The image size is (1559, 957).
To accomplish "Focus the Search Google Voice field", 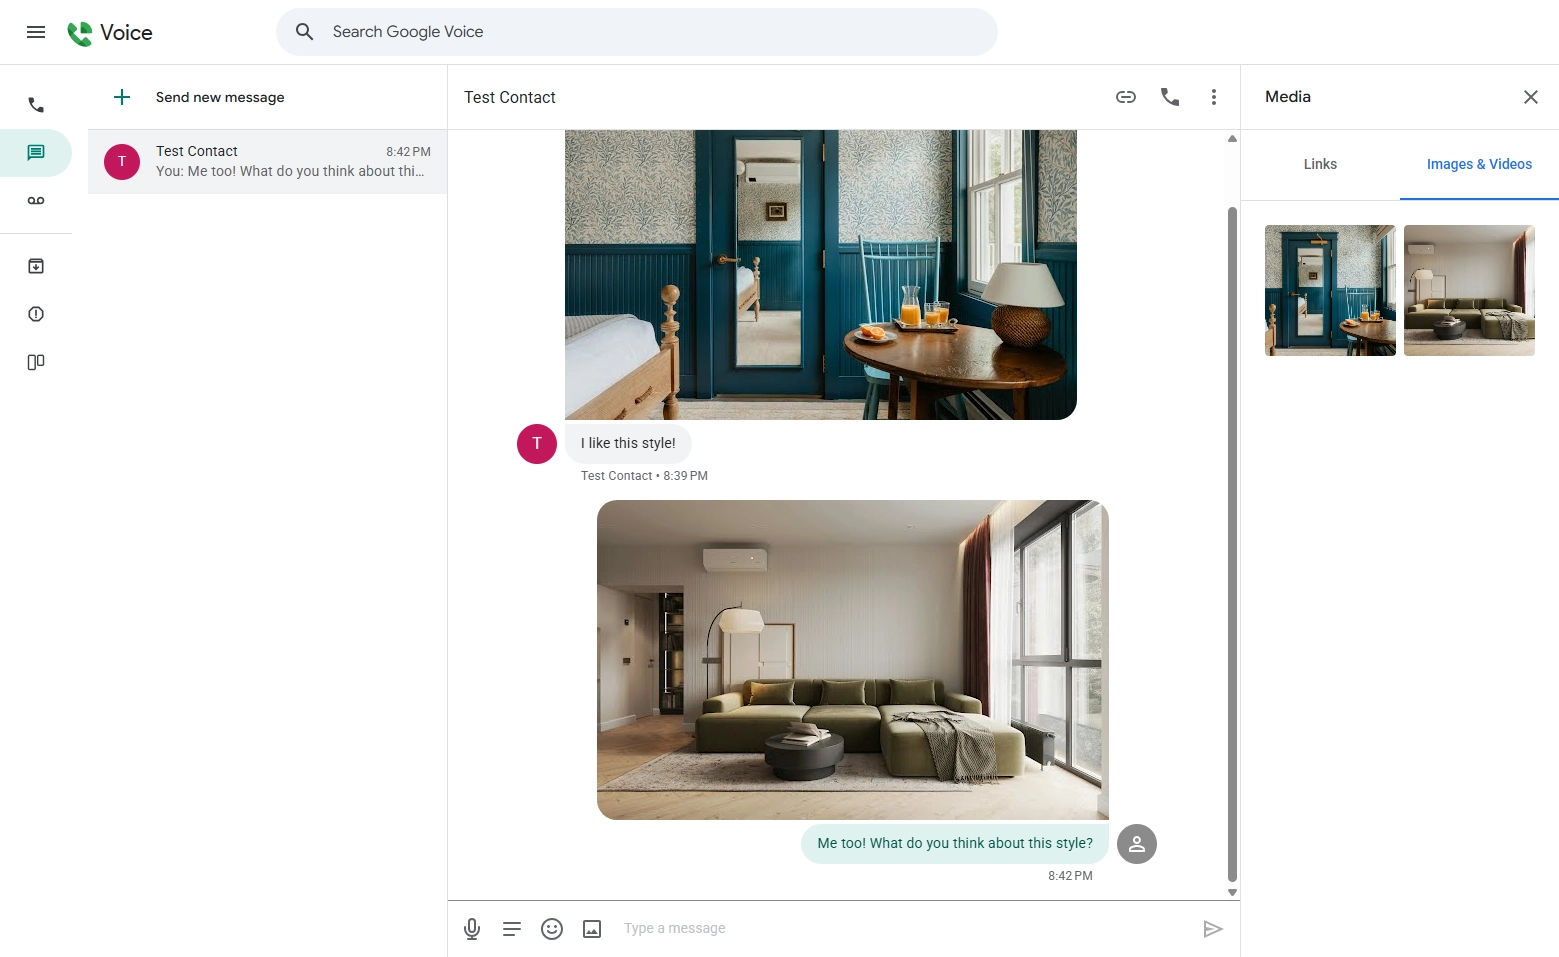I will pyautogui.click(x=637, y=32).
